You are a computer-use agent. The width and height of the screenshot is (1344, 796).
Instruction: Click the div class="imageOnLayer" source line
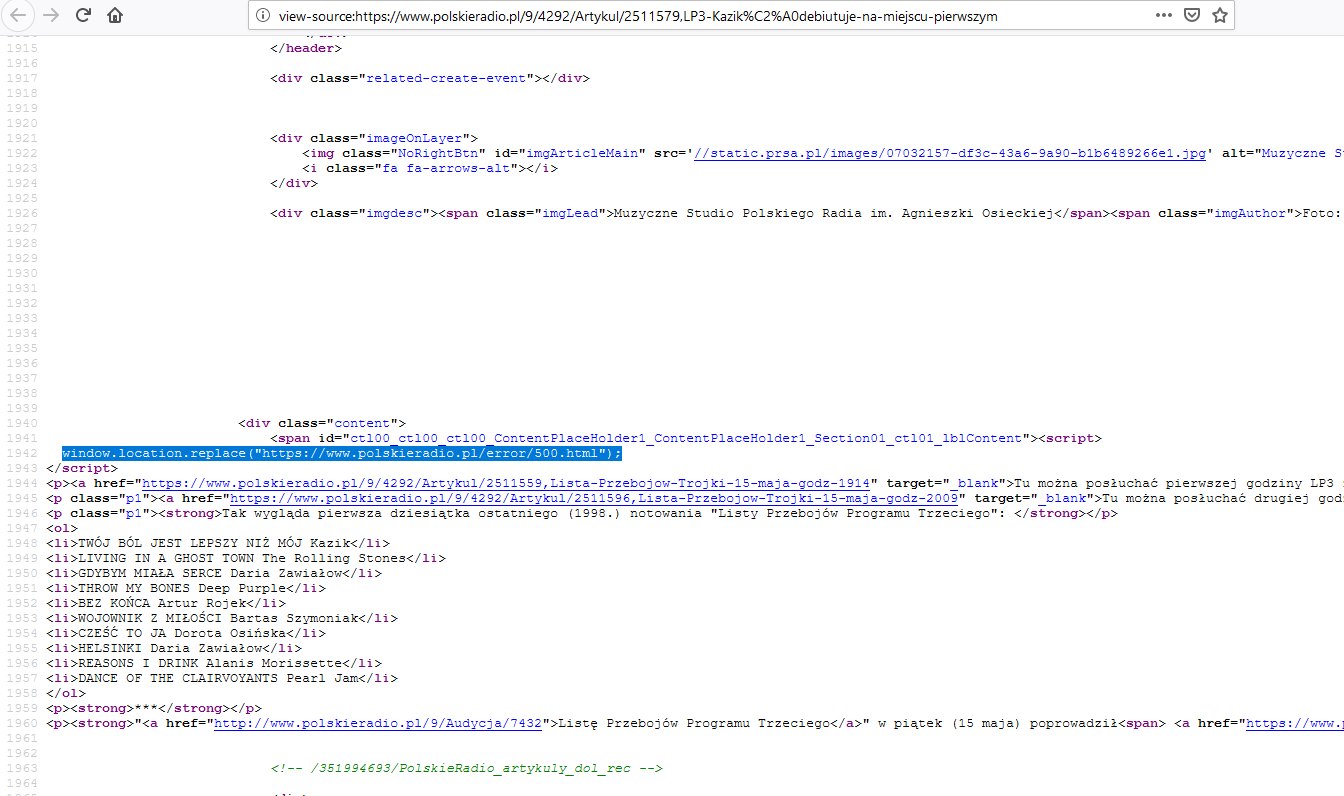click(x=374, y=138)
